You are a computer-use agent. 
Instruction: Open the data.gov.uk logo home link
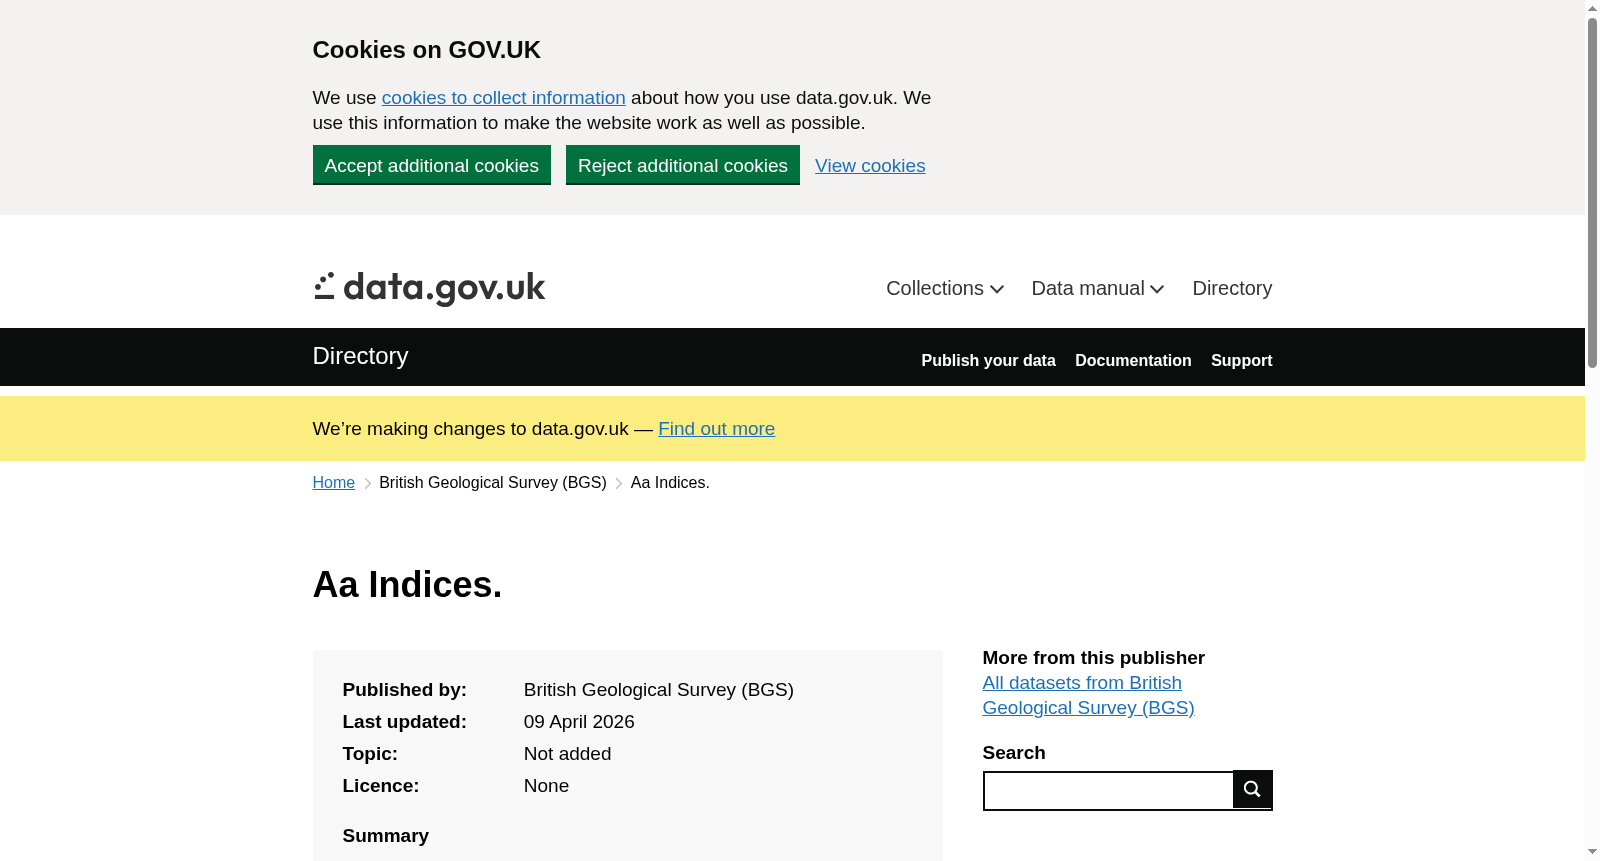(429, 289)
